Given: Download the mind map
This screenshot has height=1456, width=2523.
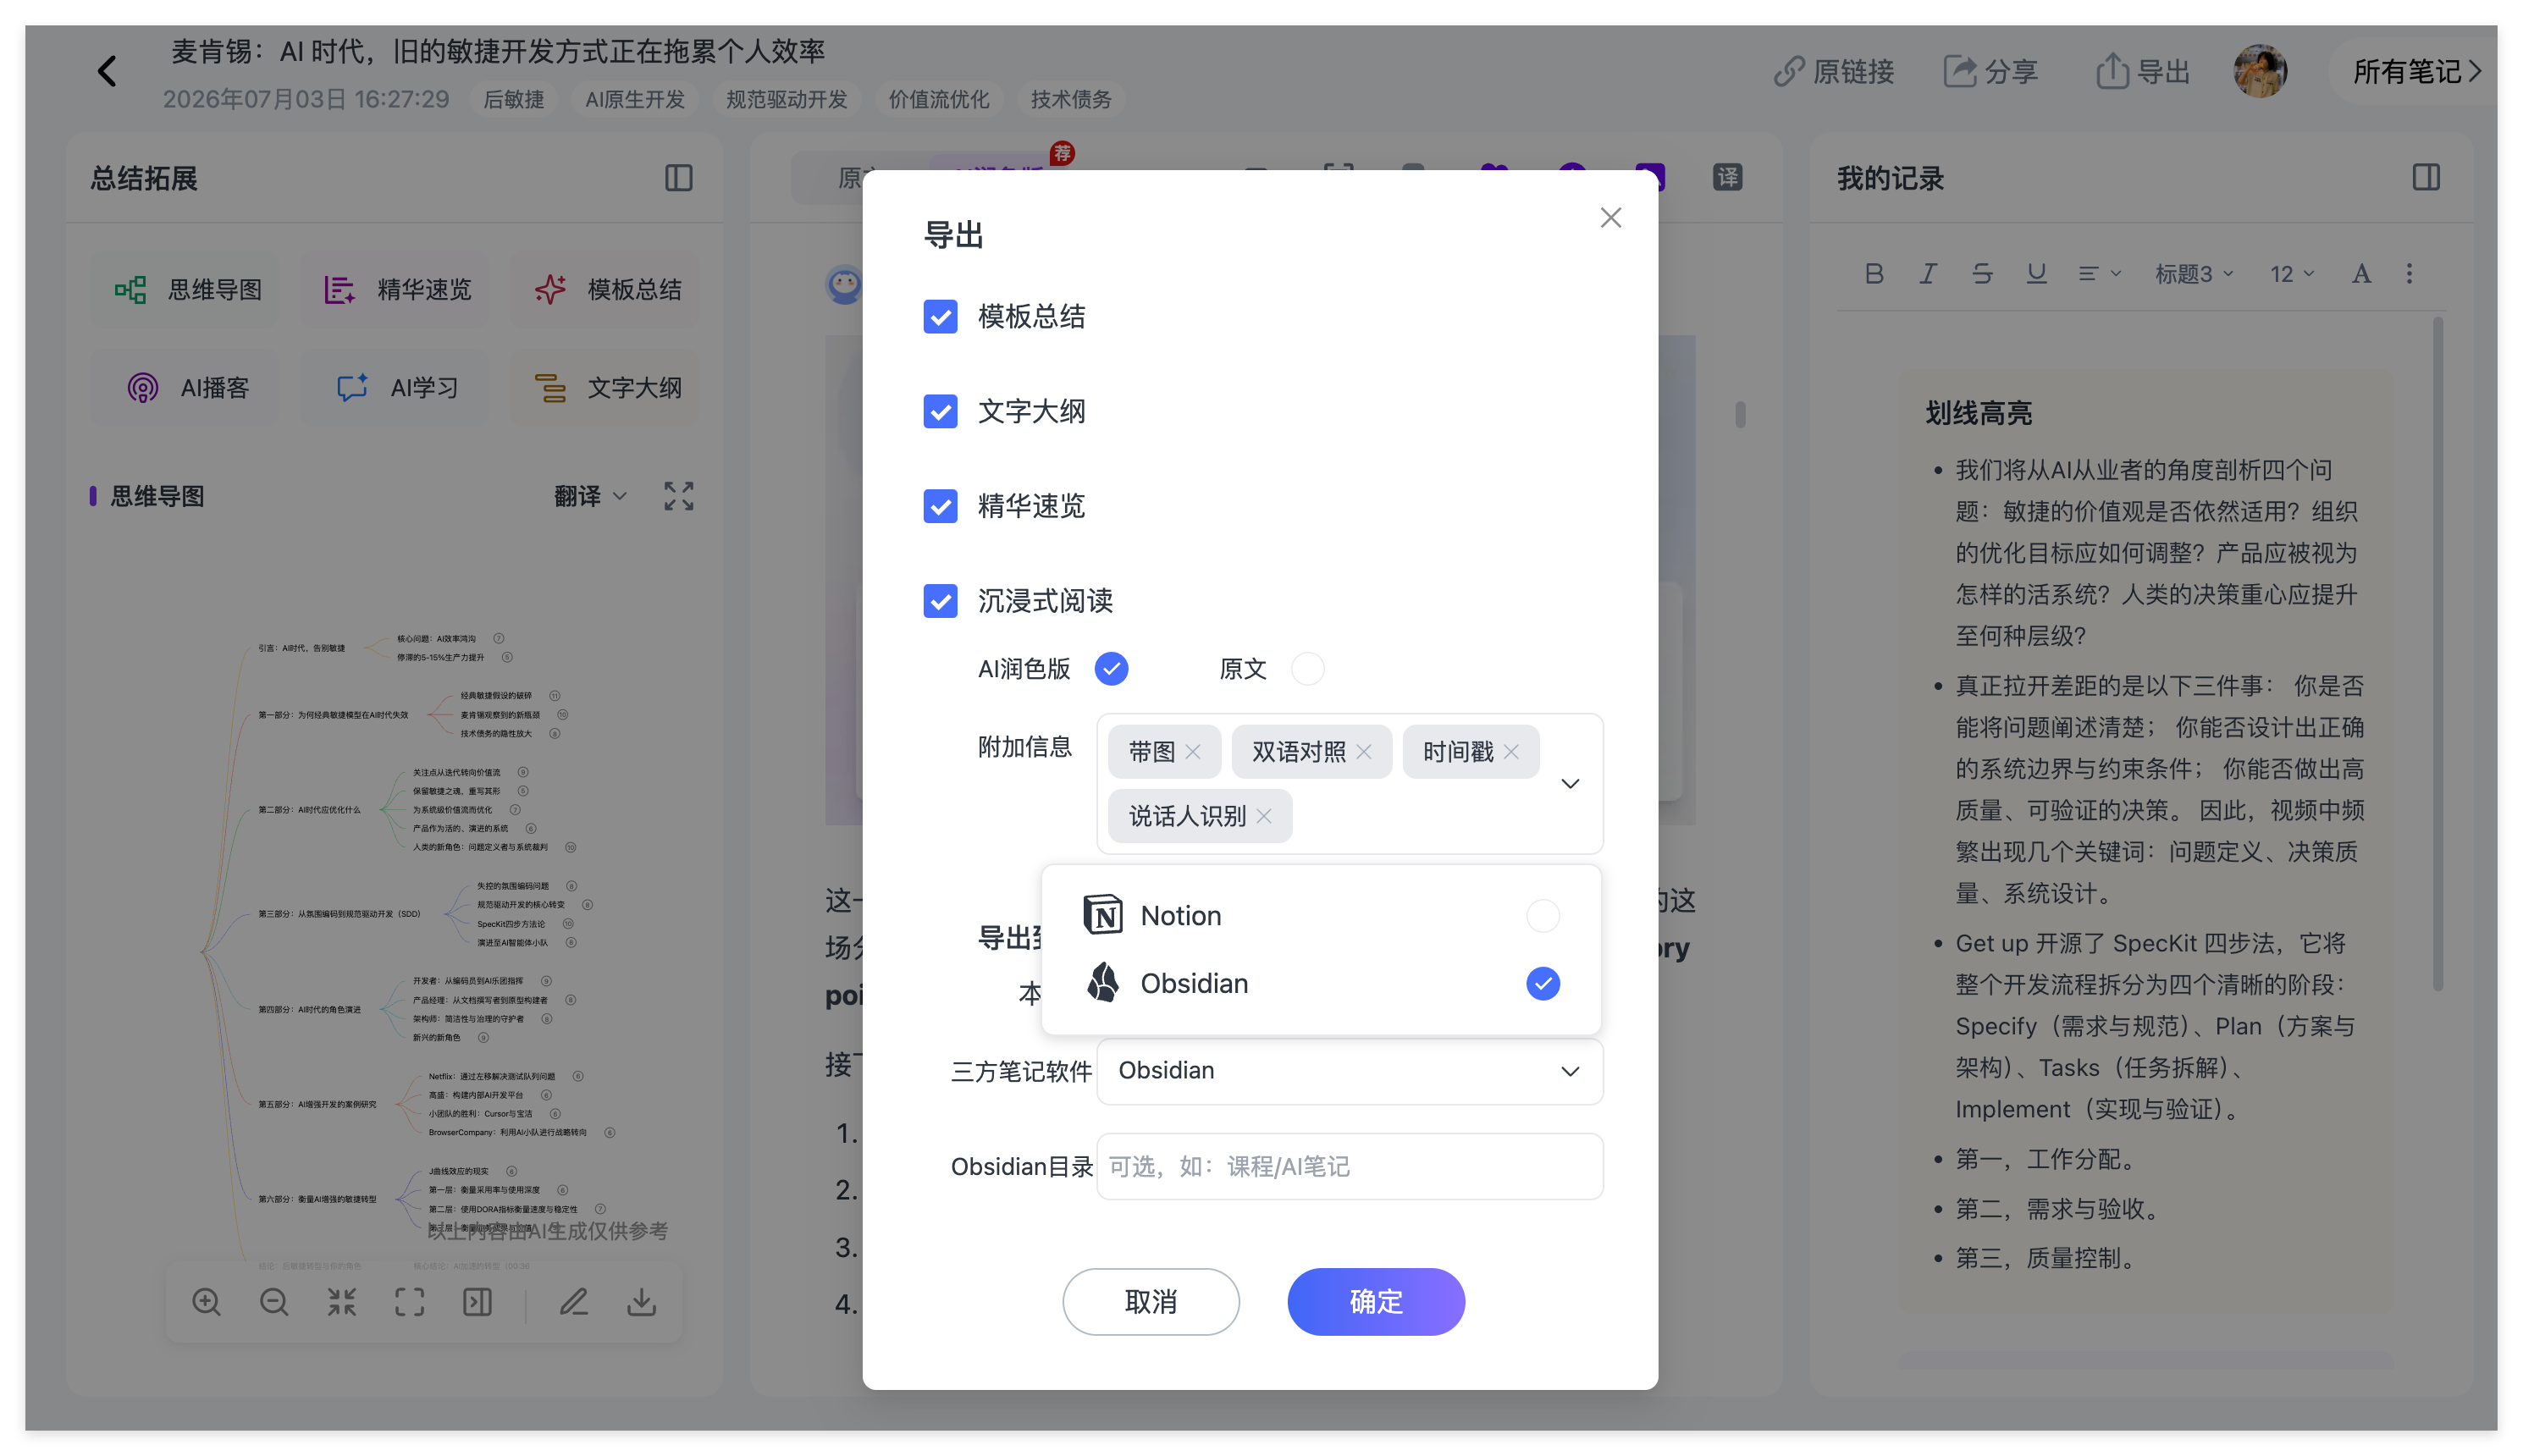Looking at the screenshot, I should [642, 1302].
